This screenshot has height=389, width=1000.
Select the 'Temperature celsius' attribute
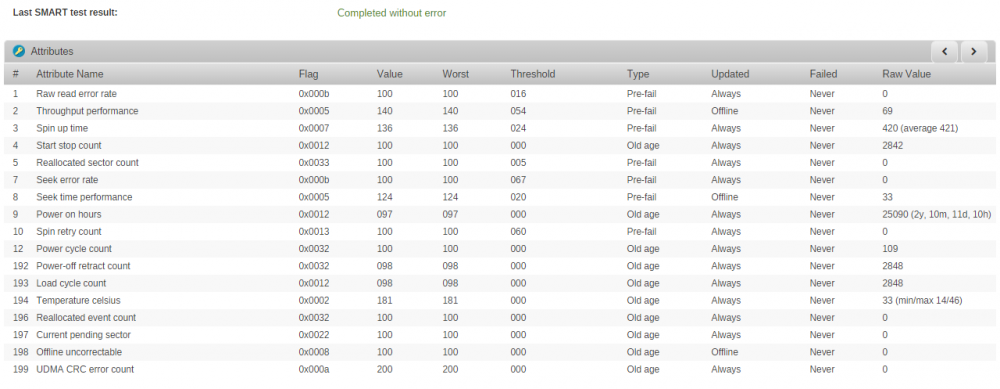pyautogui.click(x=78, y=300)
